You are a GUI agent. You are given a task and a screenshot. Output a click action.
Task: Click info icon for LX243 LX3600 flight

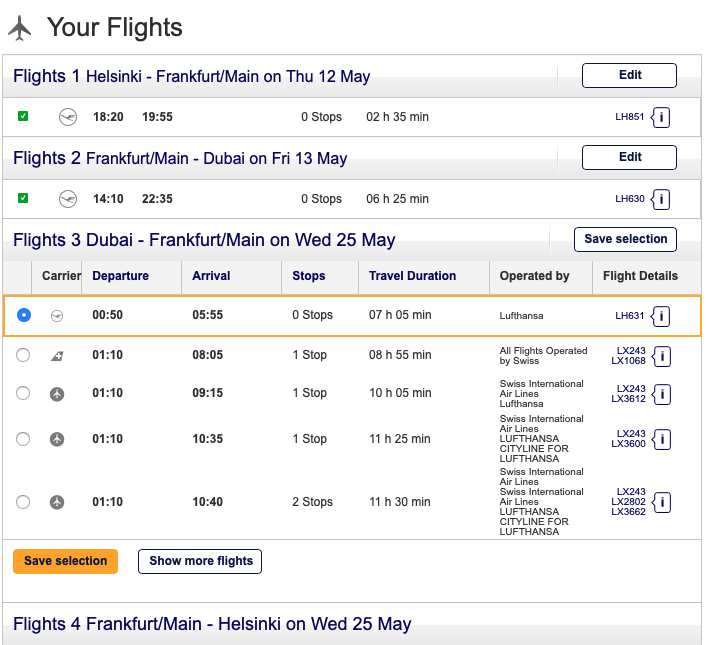click(661, 439)
